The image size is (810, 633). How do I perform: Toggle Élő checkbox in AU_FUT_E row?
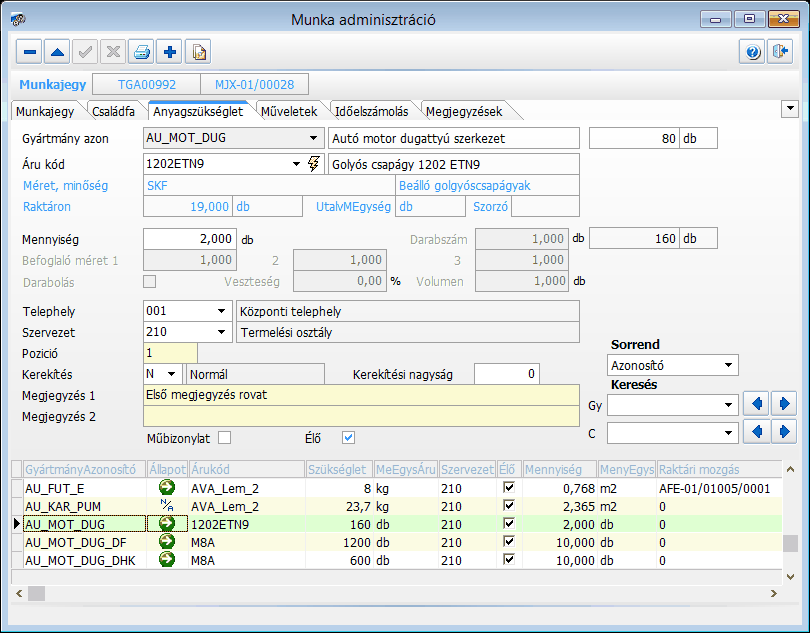point(509,487)
